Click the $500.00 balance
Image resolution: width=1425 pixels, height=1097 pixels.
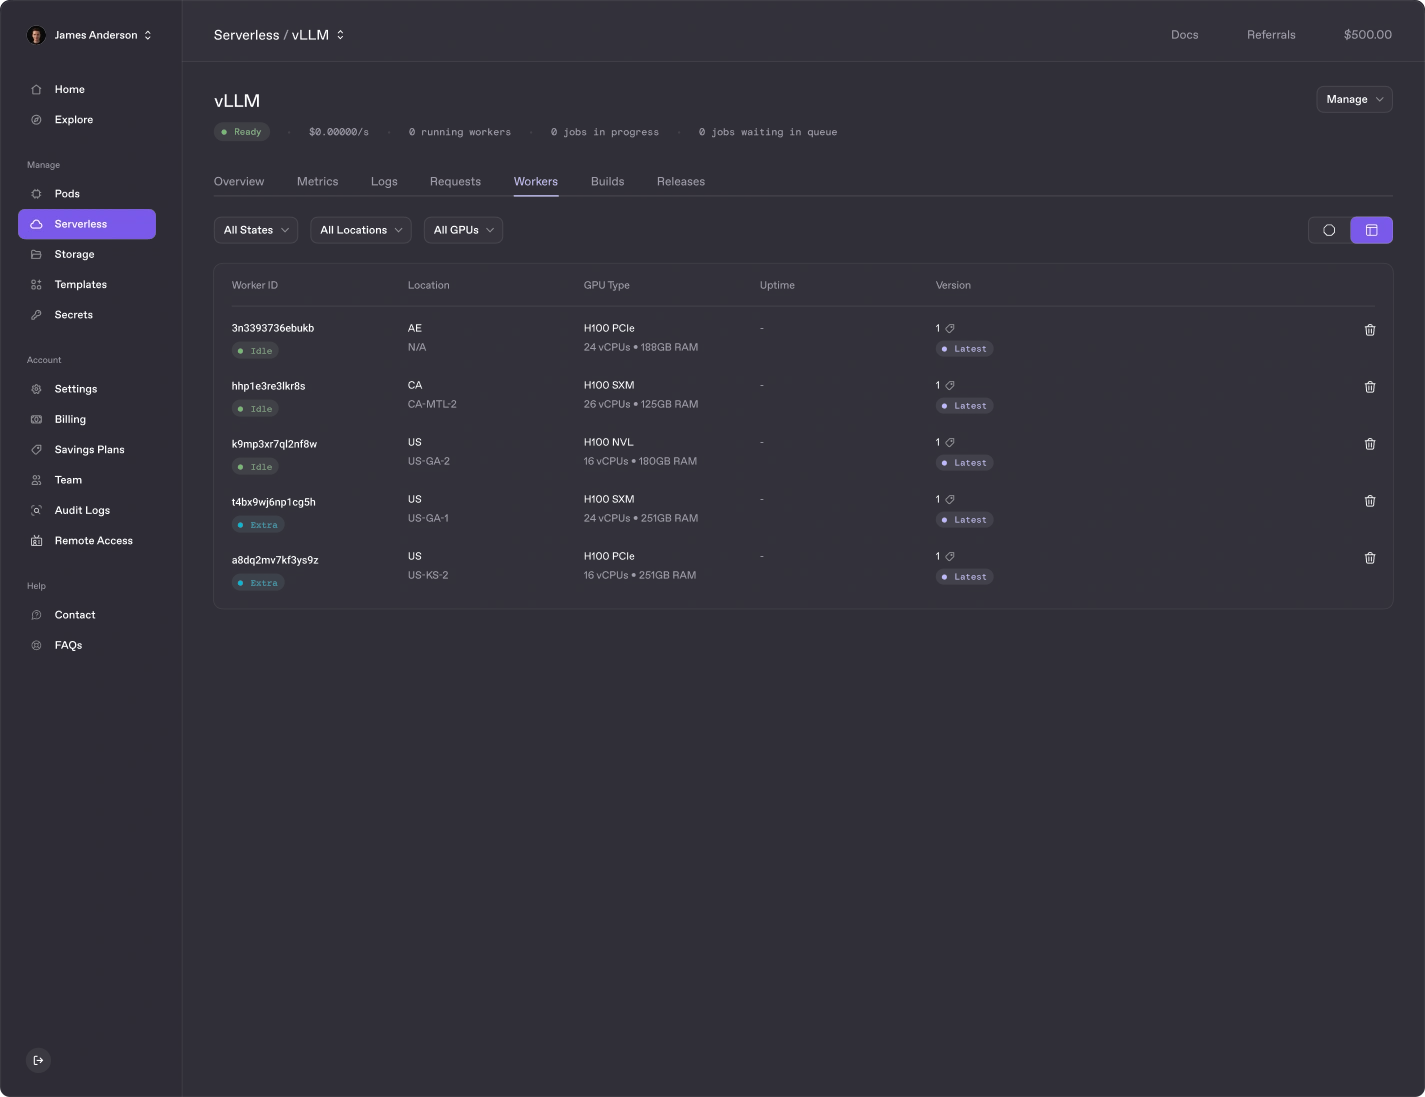[1368, 35]
